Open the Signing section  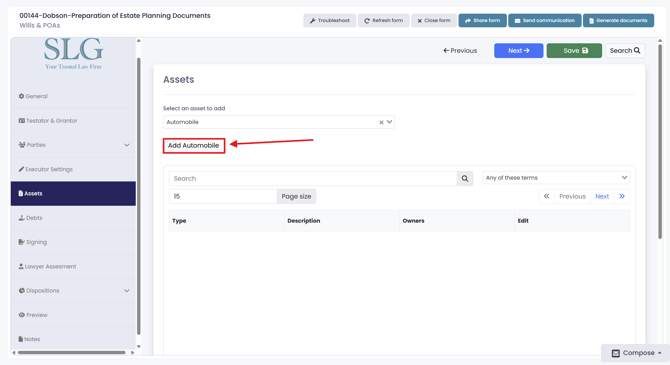(73, 242)
